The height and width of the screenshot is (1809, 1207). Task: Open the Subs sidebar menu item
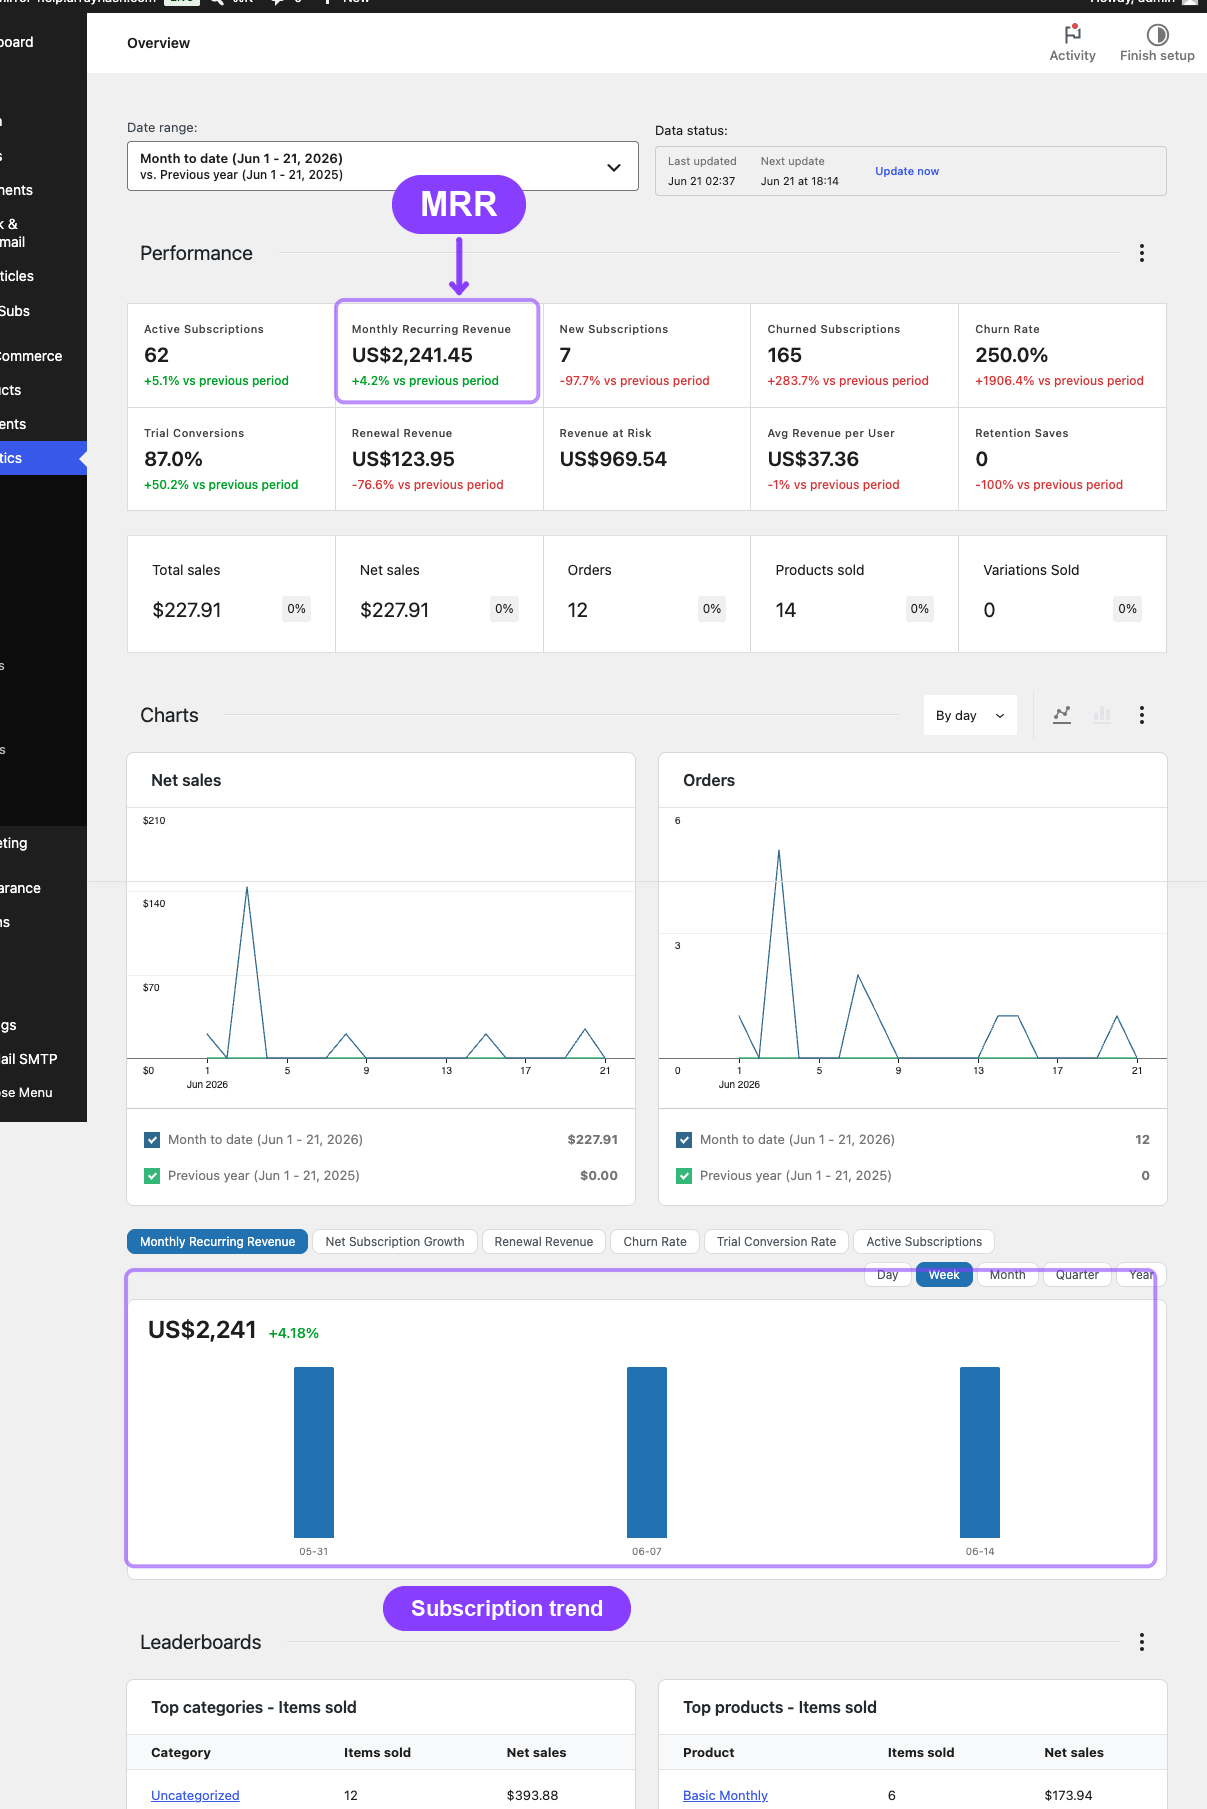click(43, 311)
